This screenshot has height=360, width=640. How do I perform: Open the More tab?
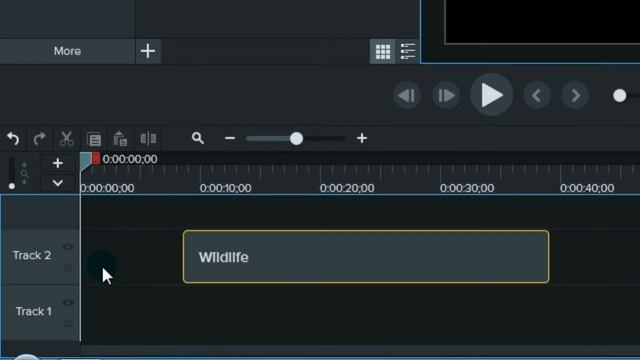click(67, 51)
